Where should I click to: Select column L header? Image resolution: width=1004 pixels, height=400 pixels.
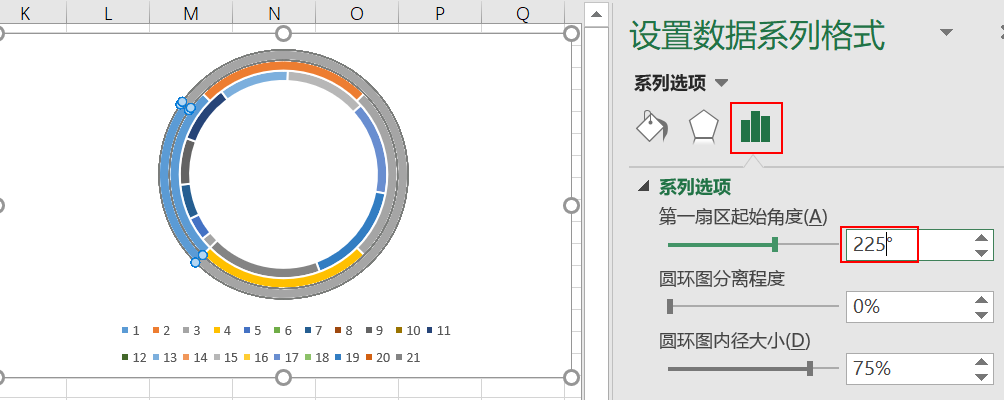pyautogui.click(x=108, y=13)
